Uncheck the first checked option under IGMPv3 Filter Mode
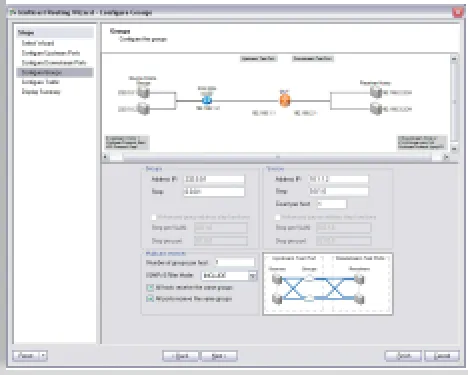Viewport: 468px width, 375px height. (150, 287)
